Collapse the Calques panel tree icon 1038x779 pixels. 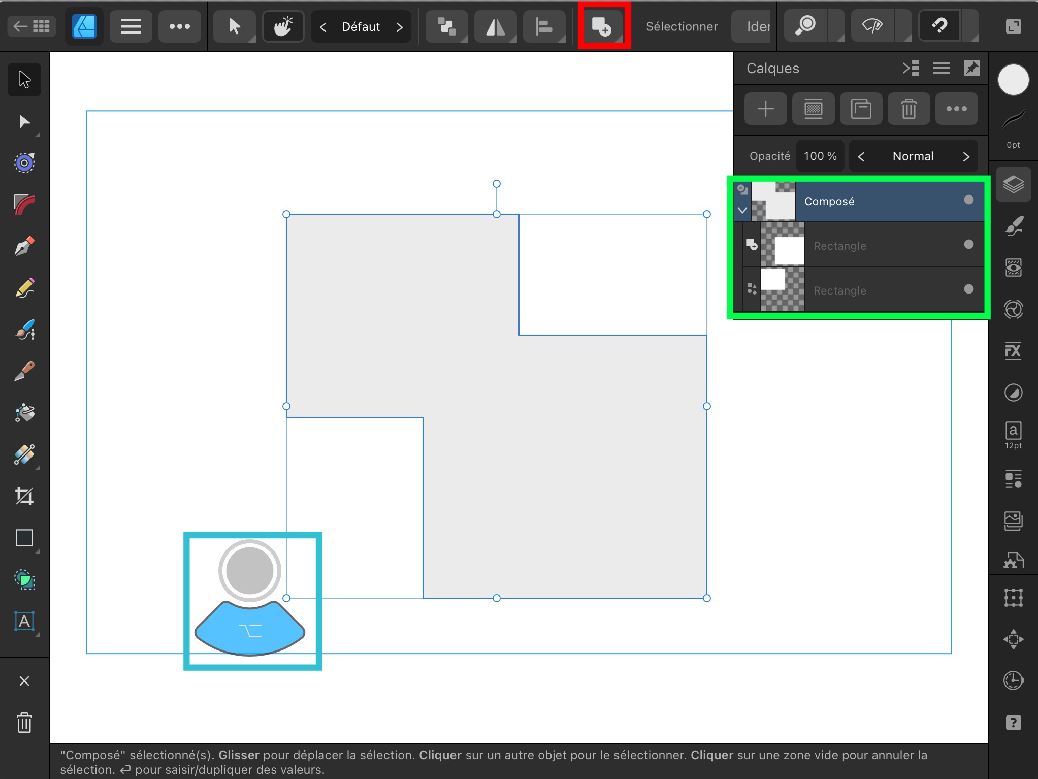911,68
